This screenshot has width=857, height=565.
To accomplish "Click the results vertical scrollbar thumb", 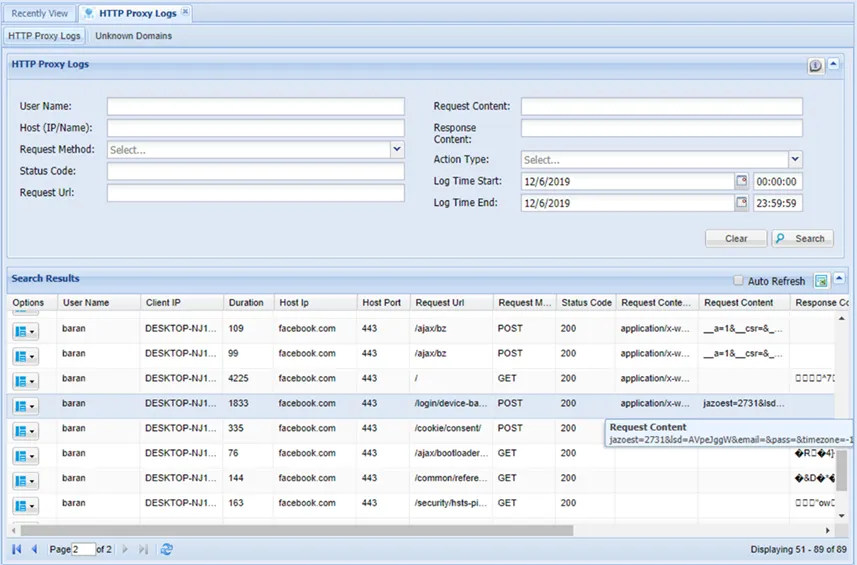I will (842, 470).
